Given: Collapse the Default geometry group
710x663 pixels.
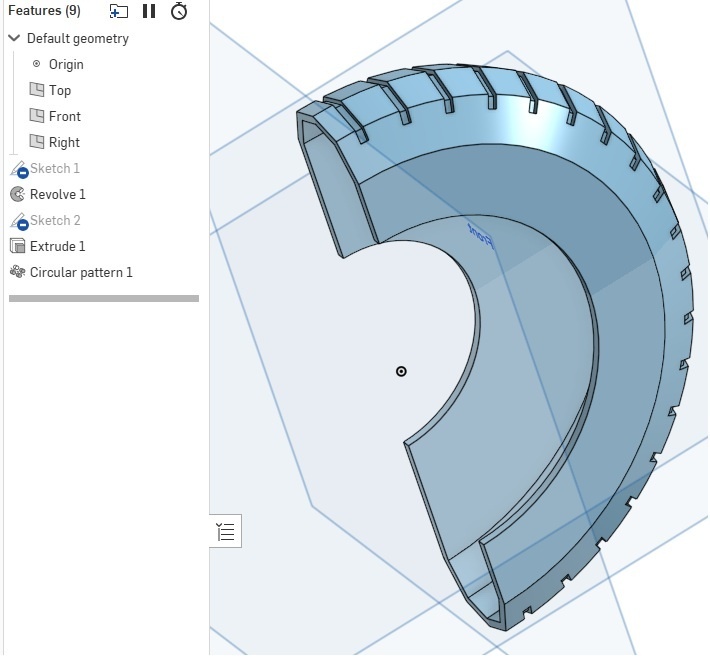Looking at the screenshot, I should point(14,38).
